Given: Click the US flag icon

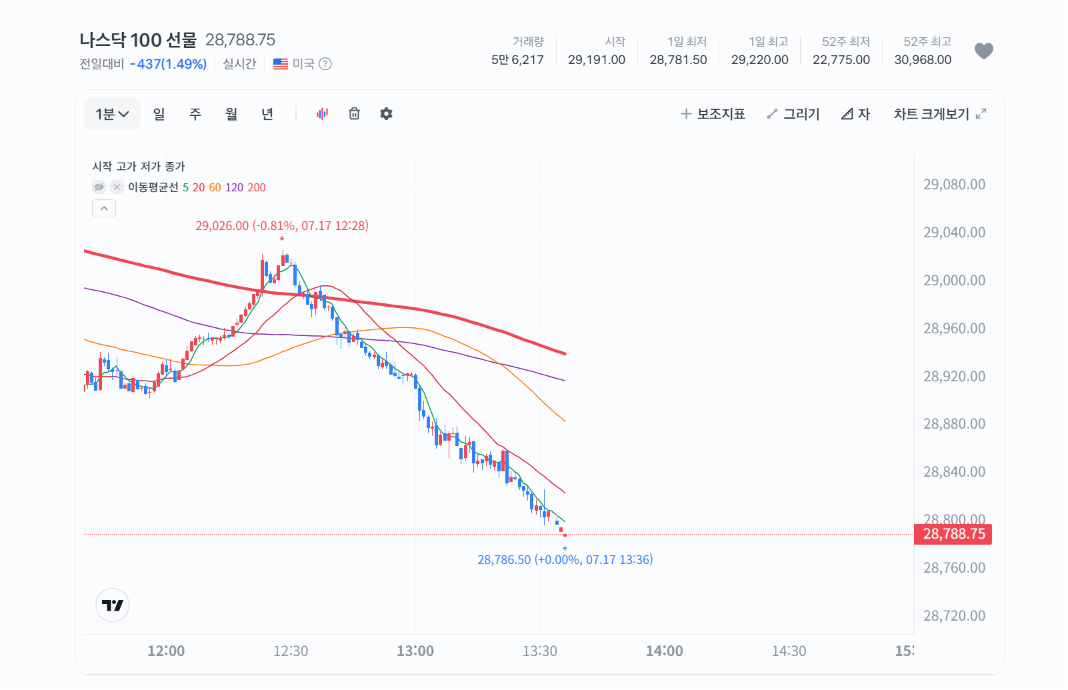Looking at the screenshot, I should (x=281, y=64).
